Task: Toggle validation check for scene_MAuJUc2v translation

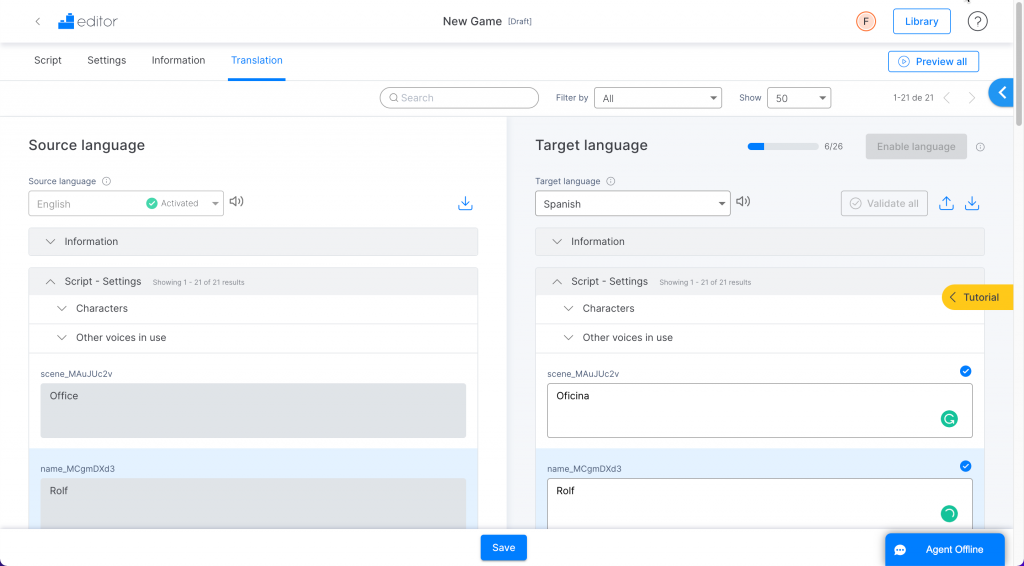Action: pyautogui.click(x=965, y=371)
